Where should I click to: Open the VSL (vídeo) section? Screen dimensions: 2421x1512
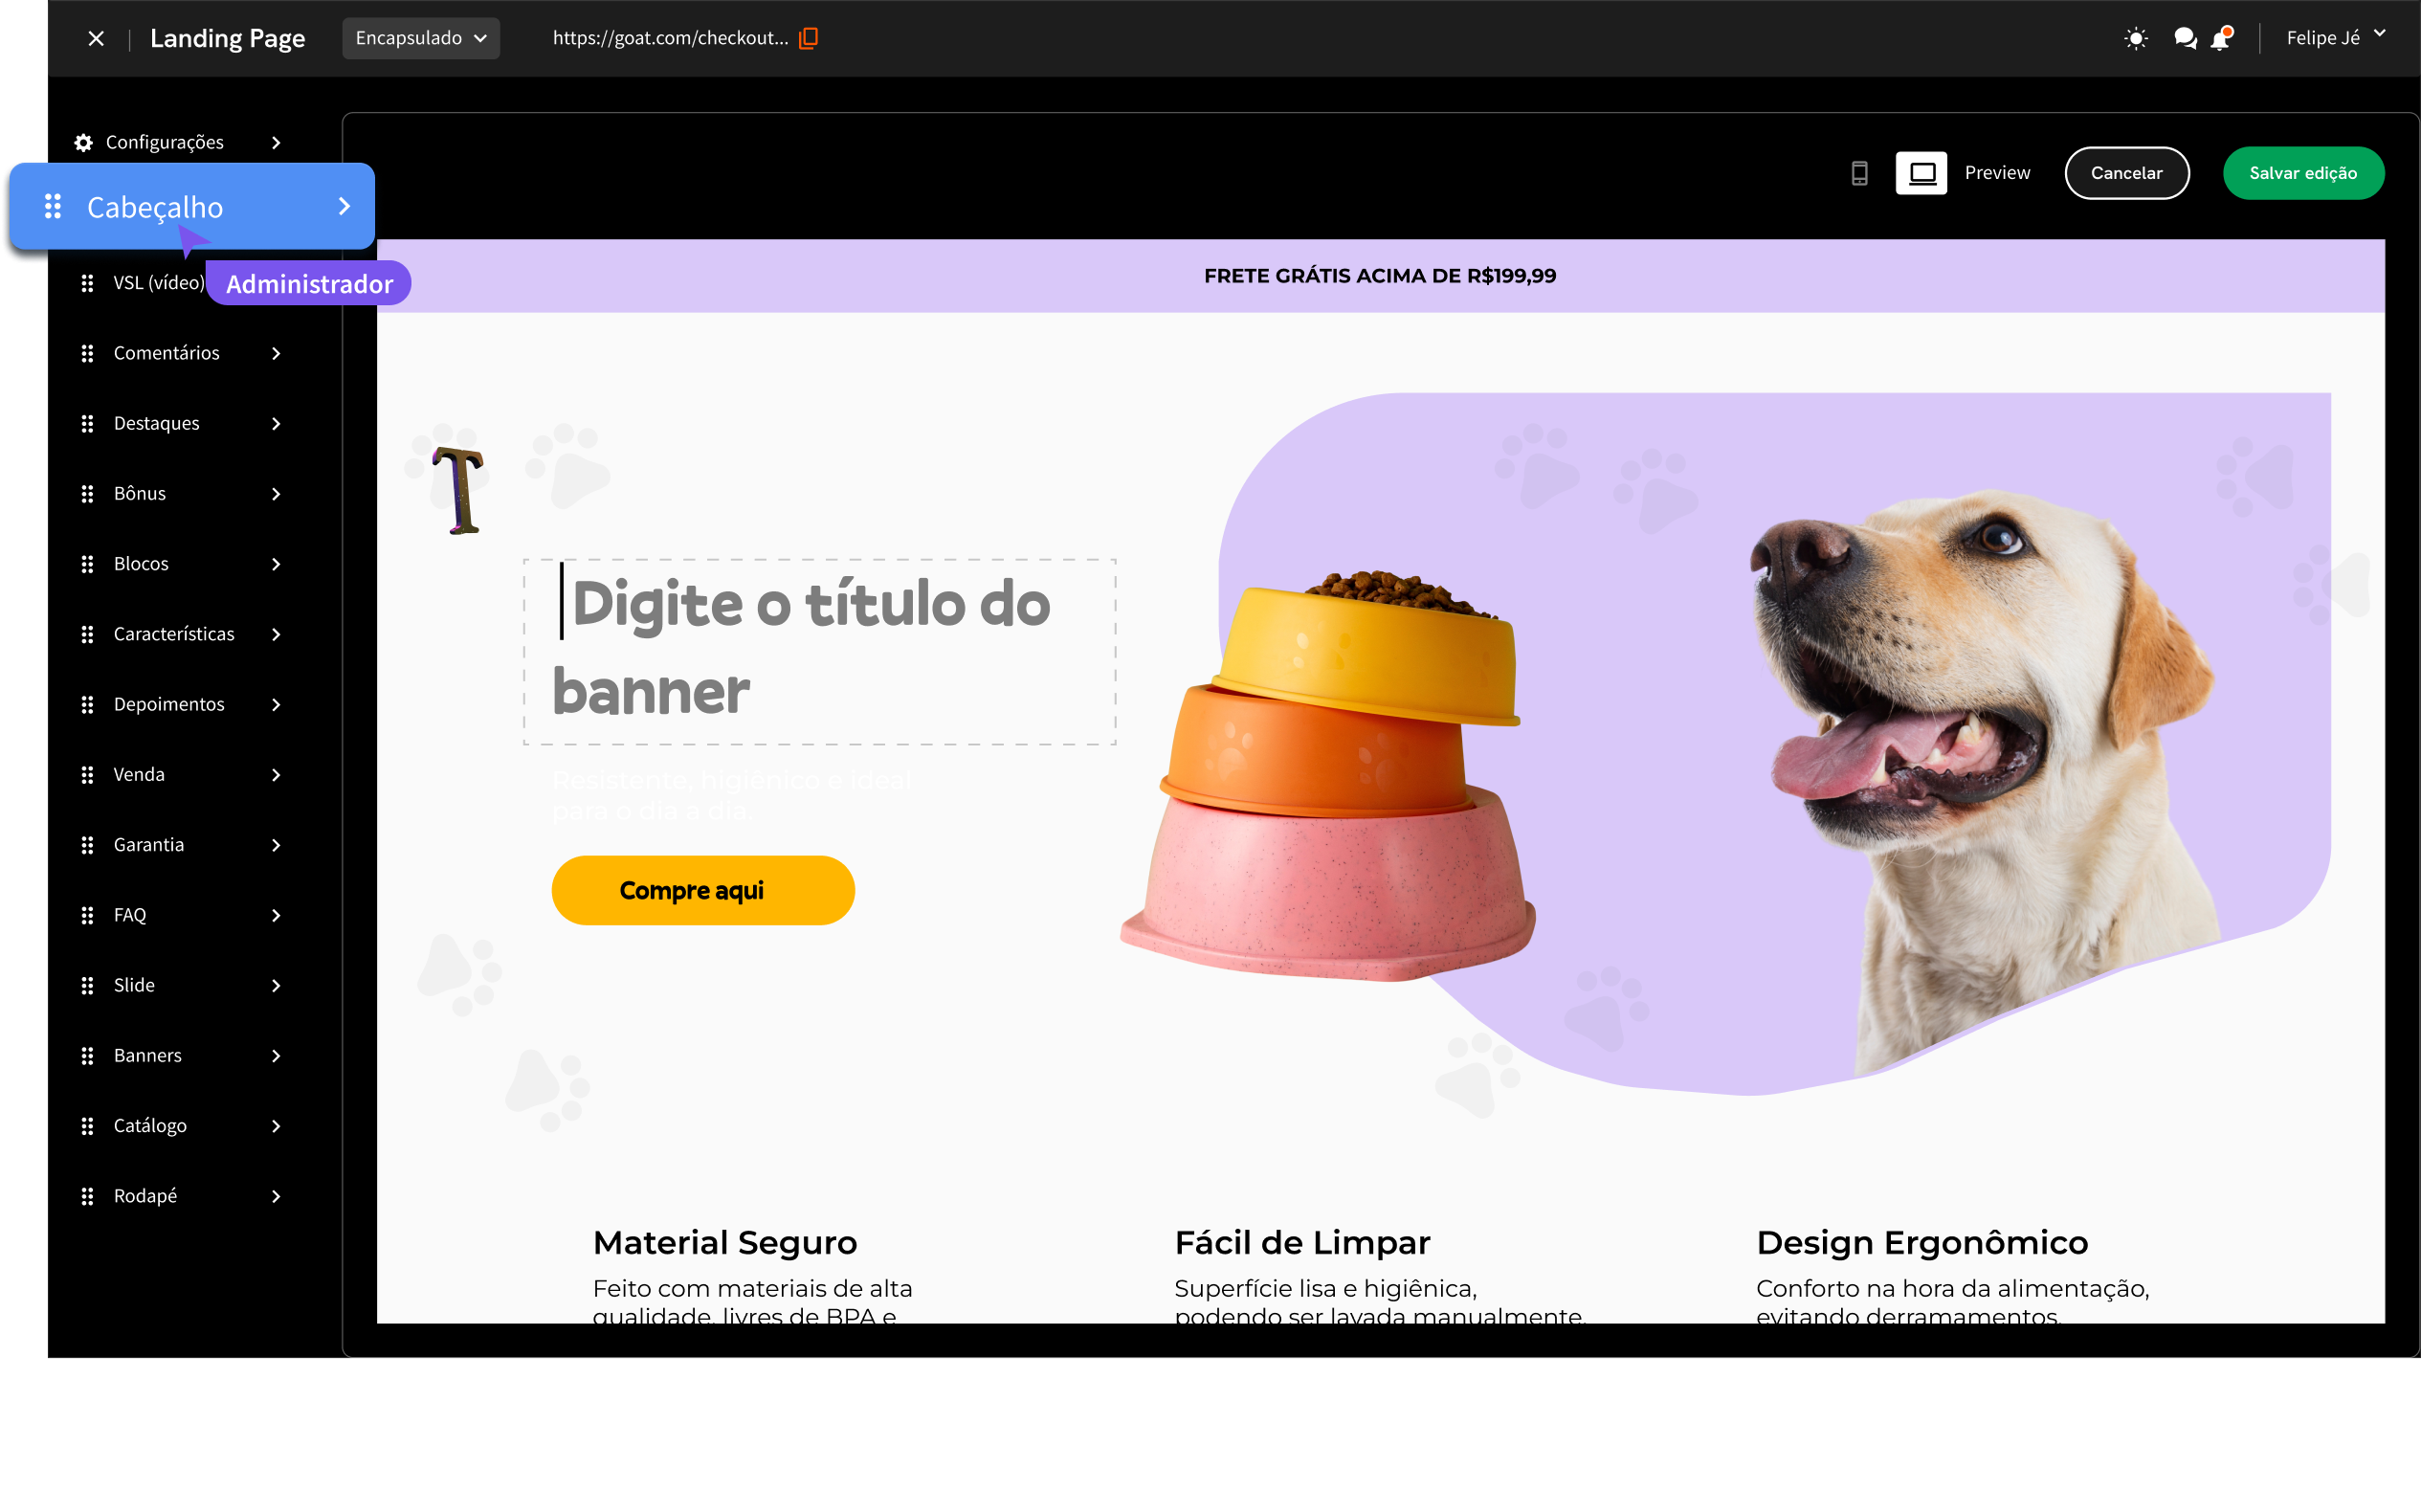coord(159,283)
